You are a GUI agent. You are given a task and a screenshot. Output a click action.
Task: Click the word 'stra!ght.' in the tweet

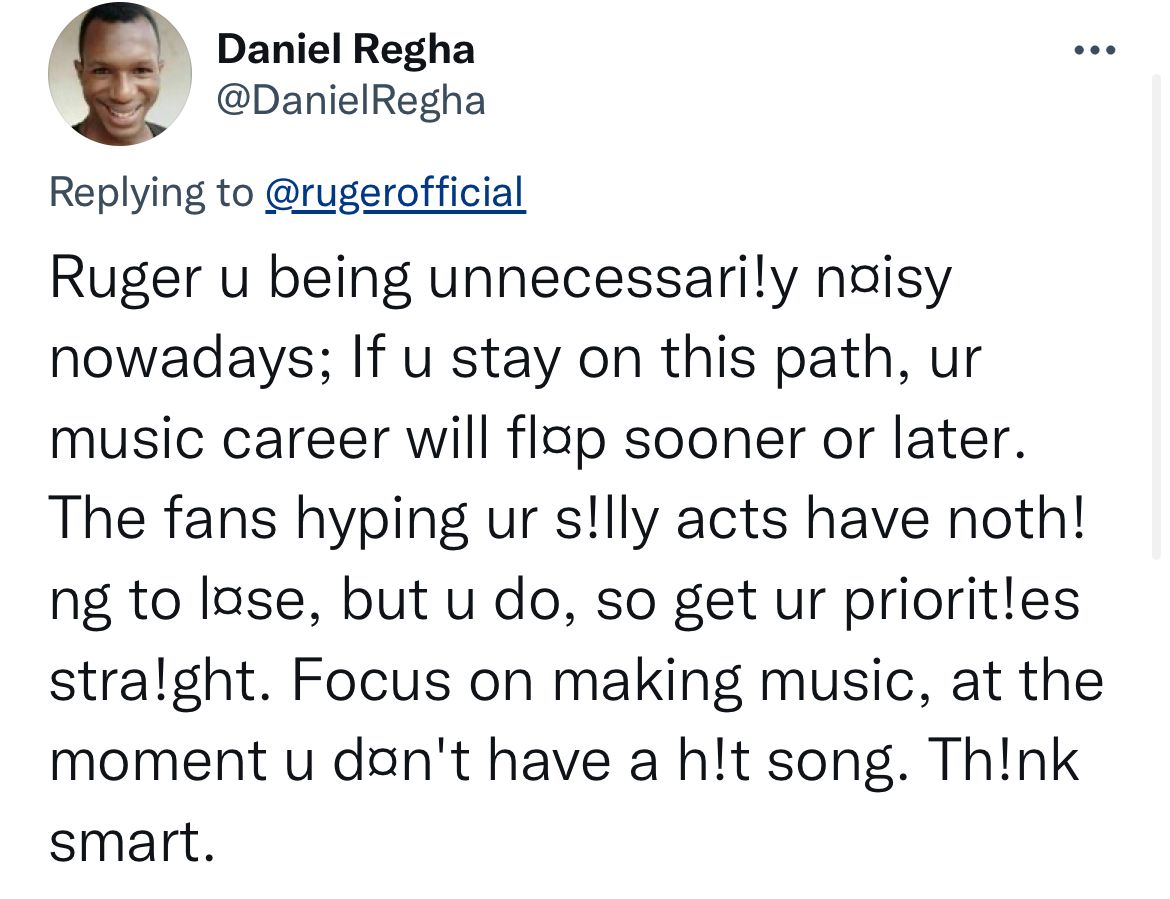(x=160, y=682)
